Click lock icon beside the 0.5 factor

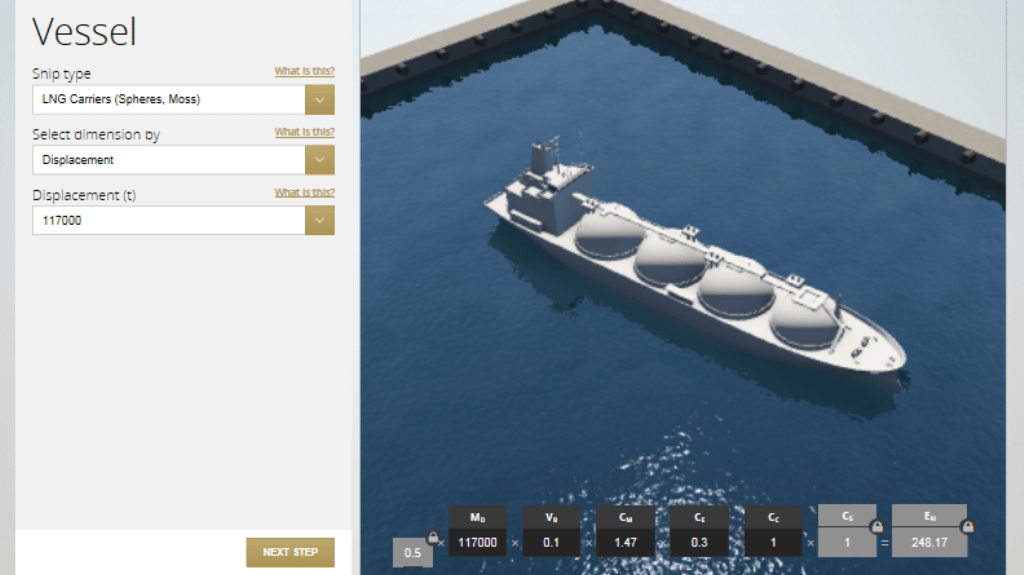pyautogui.click(x=433, y=538)
